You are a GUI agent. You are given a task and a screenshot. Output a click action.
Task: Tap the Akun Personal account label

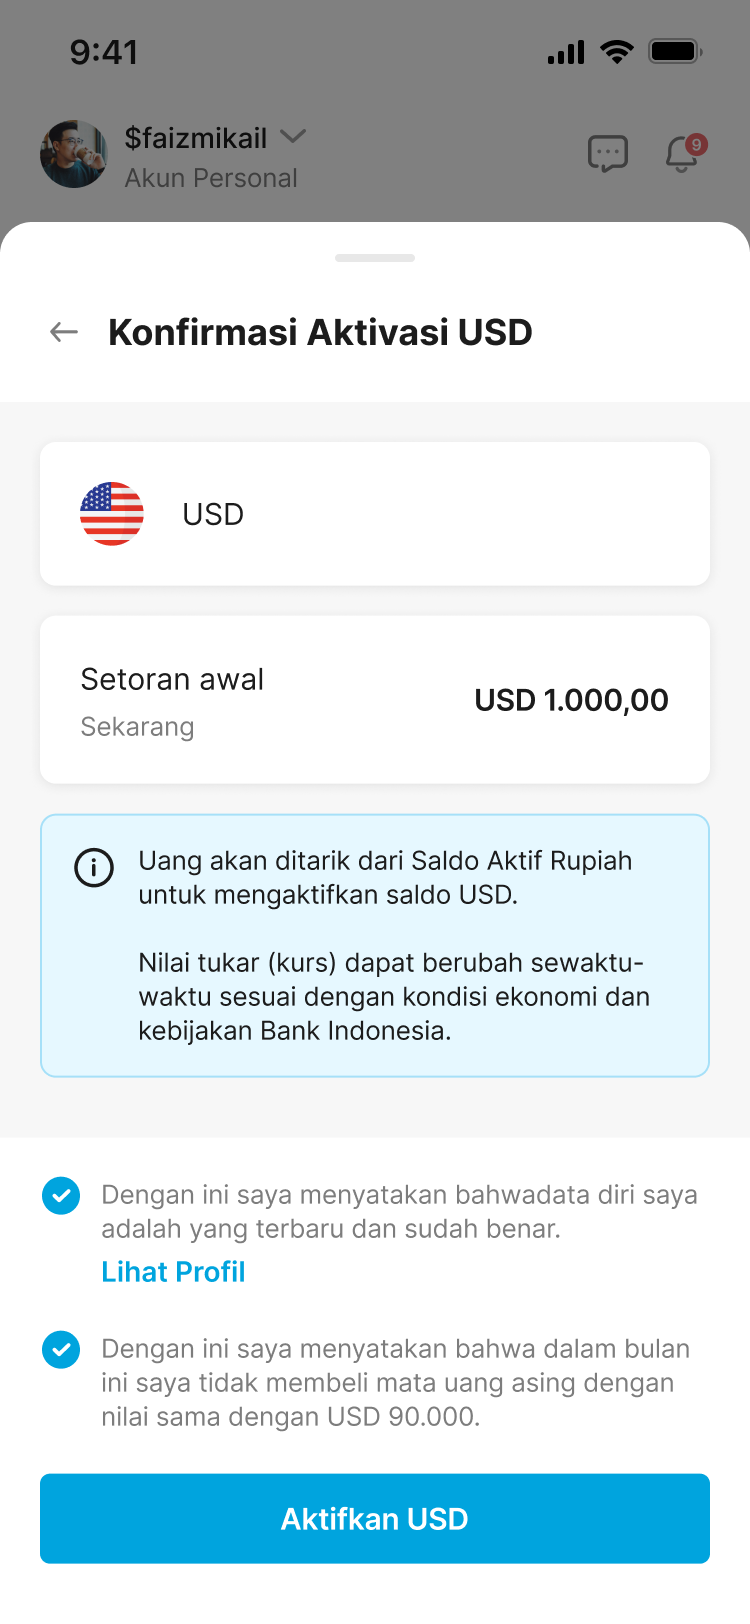pyautogui.click(x=211, y=178)
